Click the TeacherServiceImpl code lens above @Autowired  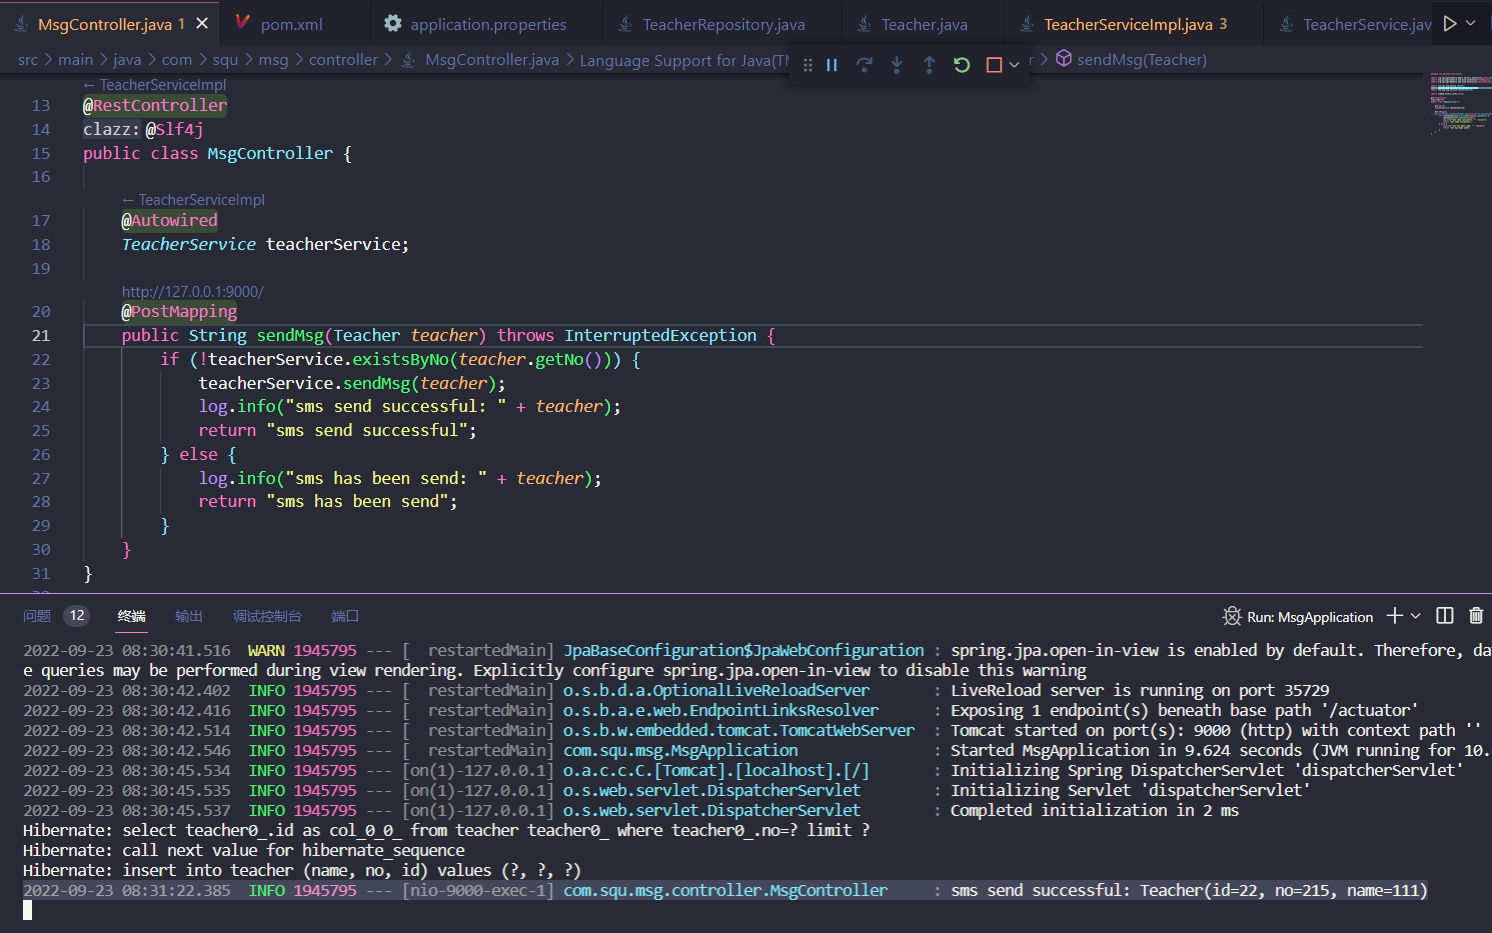201,200
